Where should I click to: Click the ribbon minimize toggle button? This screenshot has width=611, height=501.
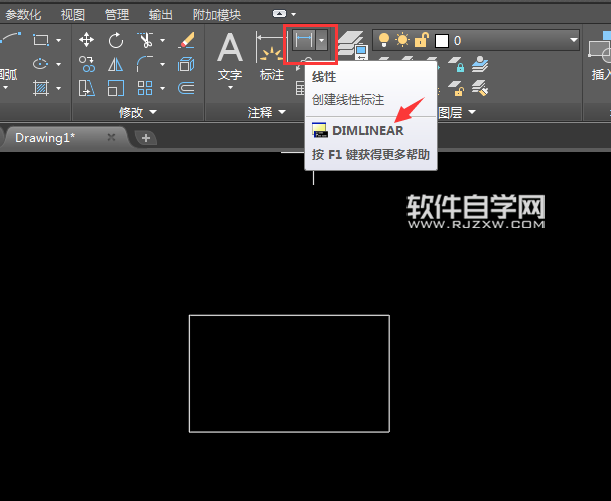click(279, 14)
